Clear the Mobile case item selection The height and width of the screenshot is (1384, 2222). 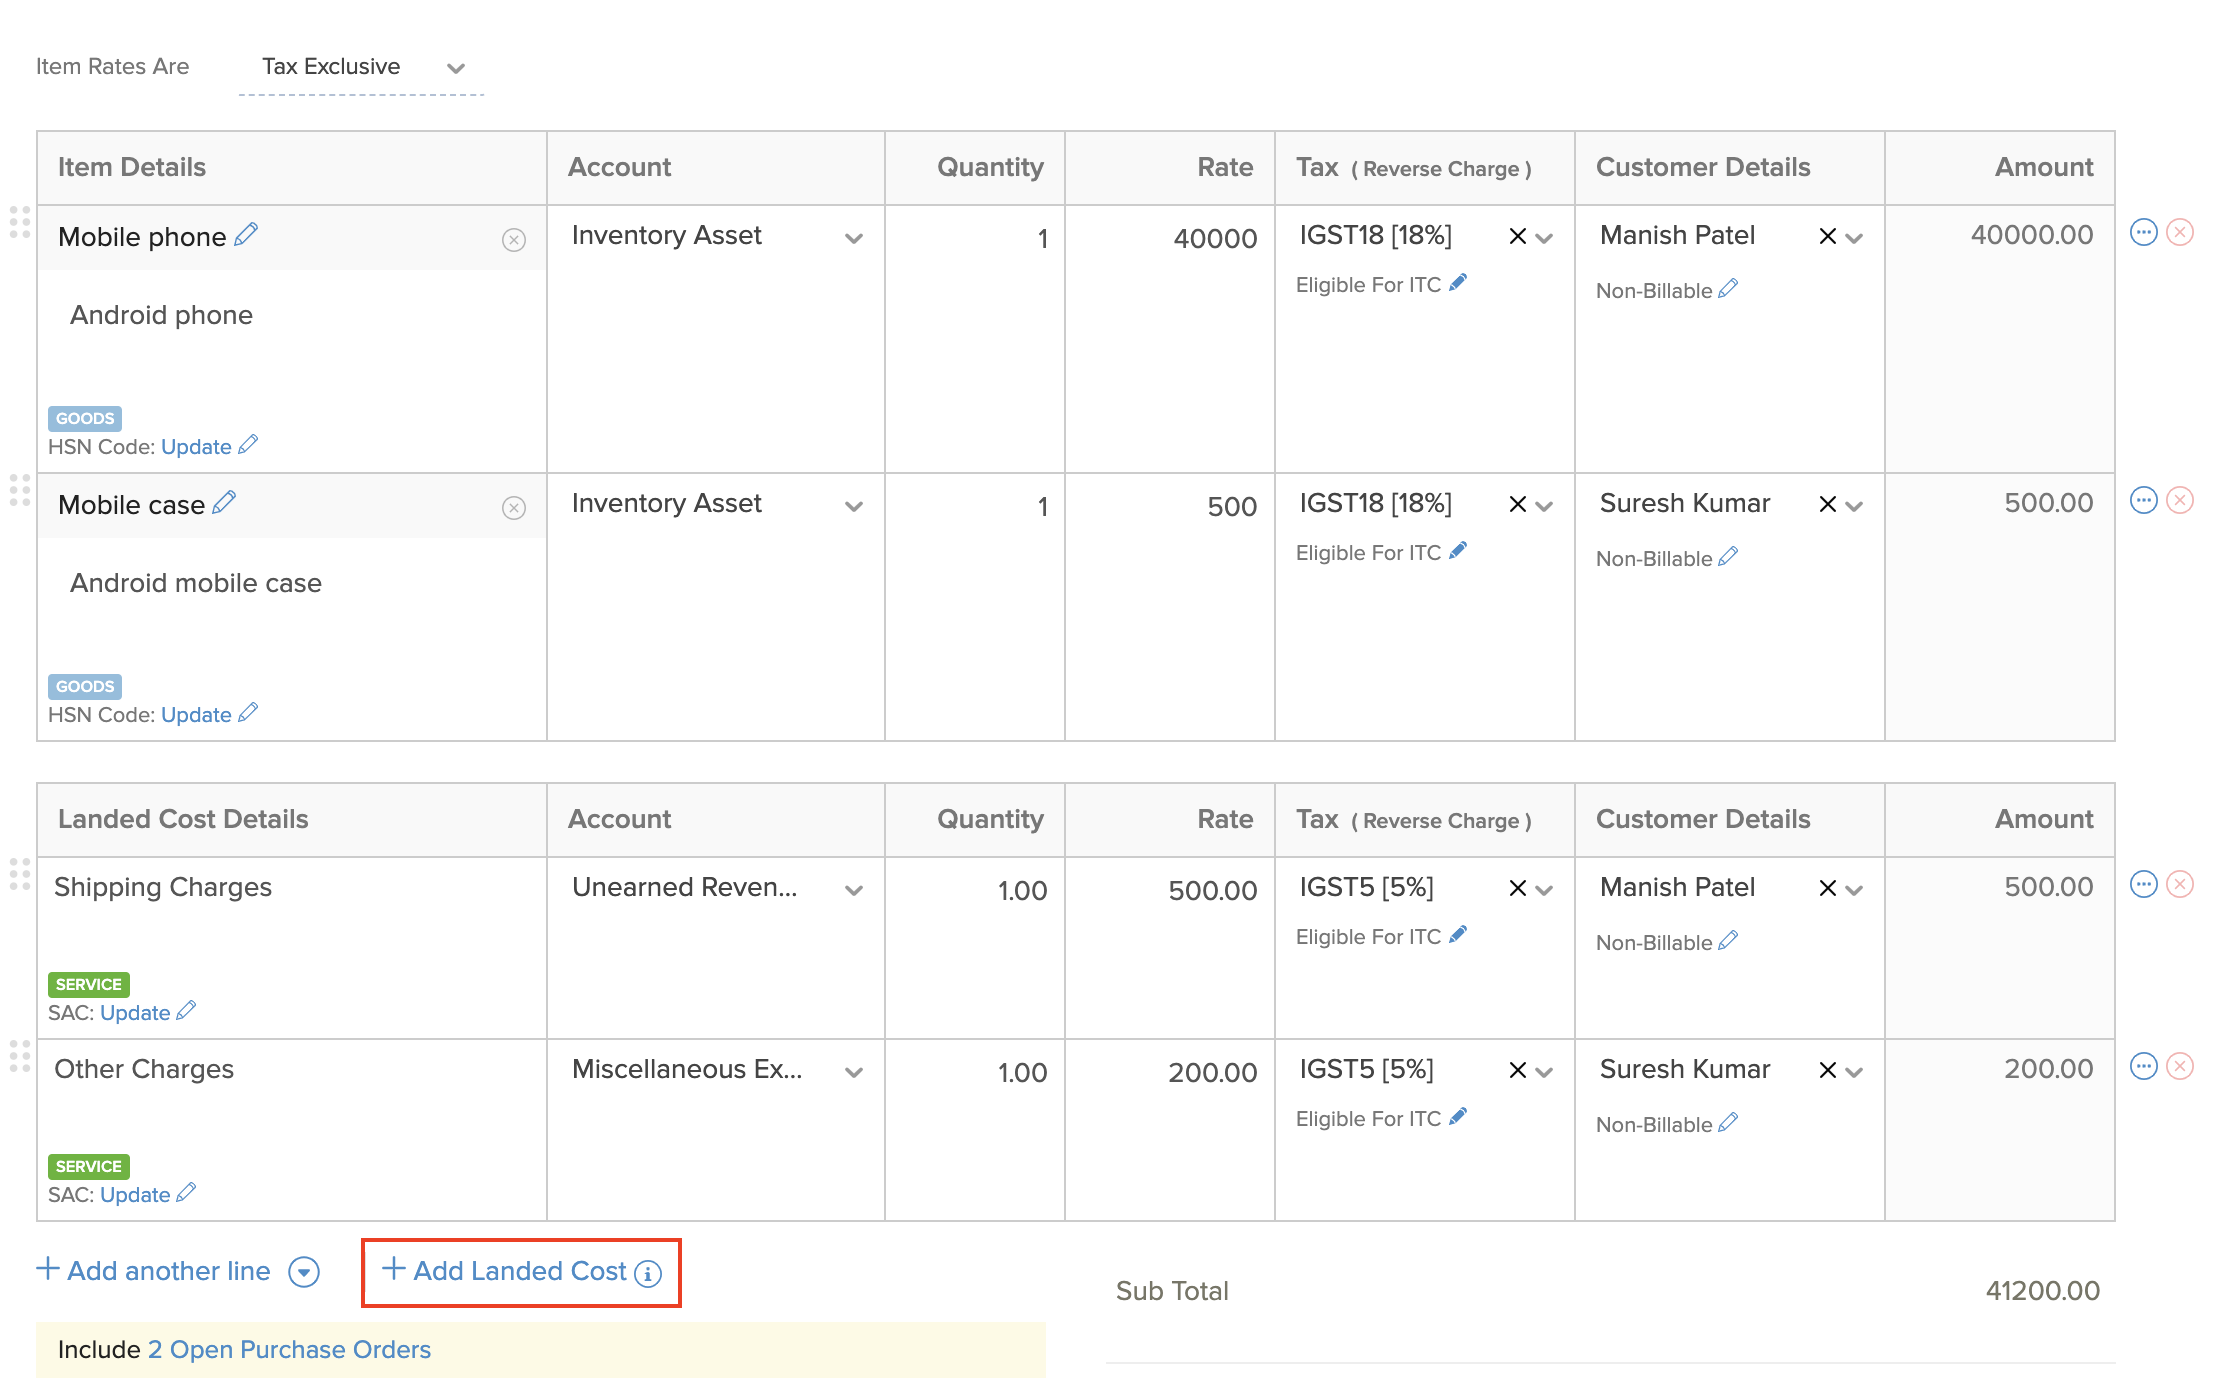pos(514,508)
